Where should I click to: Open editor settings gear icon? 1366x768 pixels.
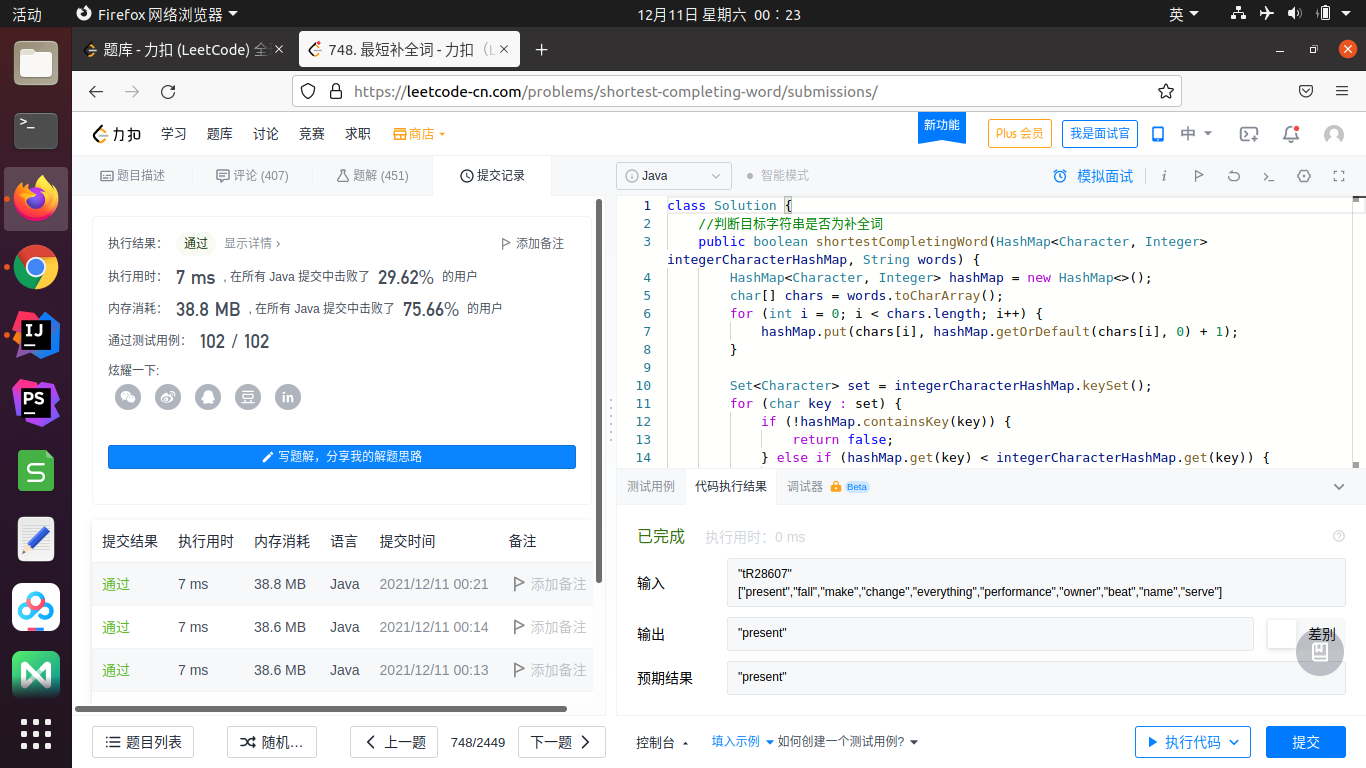pyautogui.click(x=1304, y=176)
